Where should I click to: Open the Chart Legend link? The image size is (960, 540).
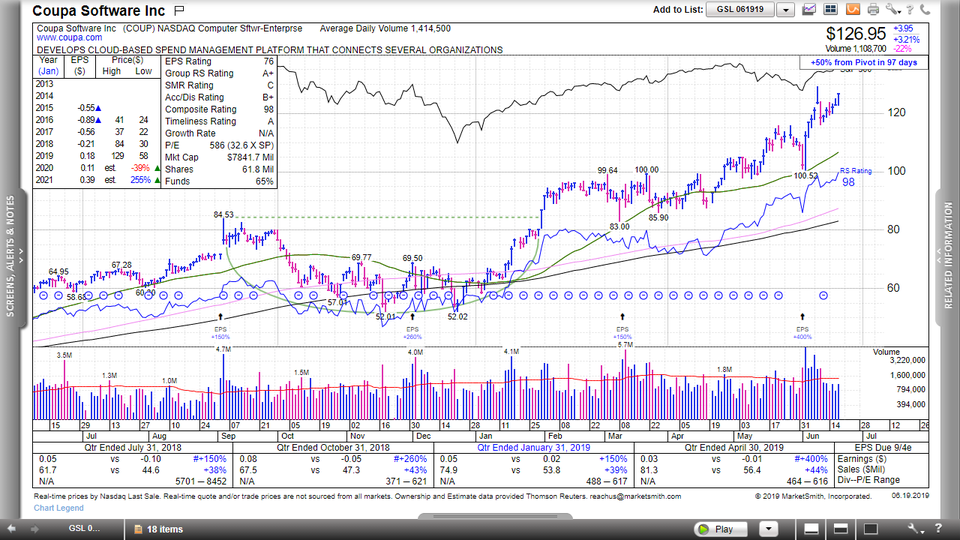[58, 508]
